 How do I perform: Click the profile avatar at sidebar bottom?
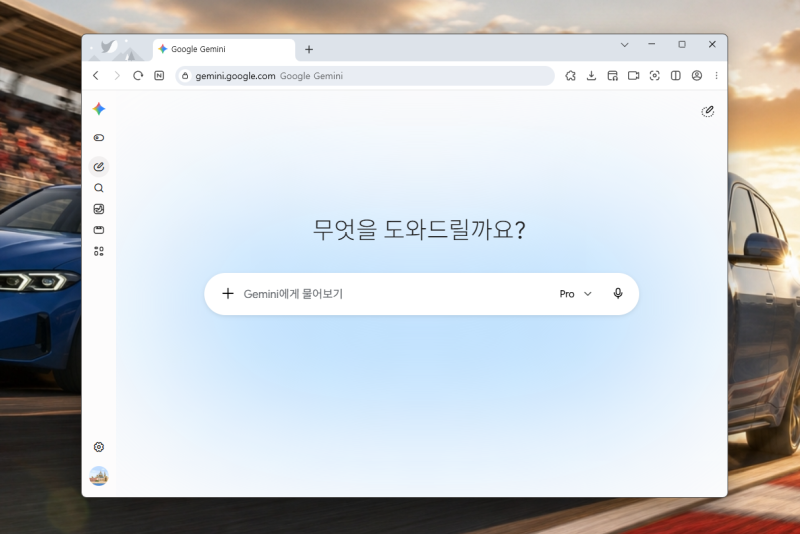(99, 476)
